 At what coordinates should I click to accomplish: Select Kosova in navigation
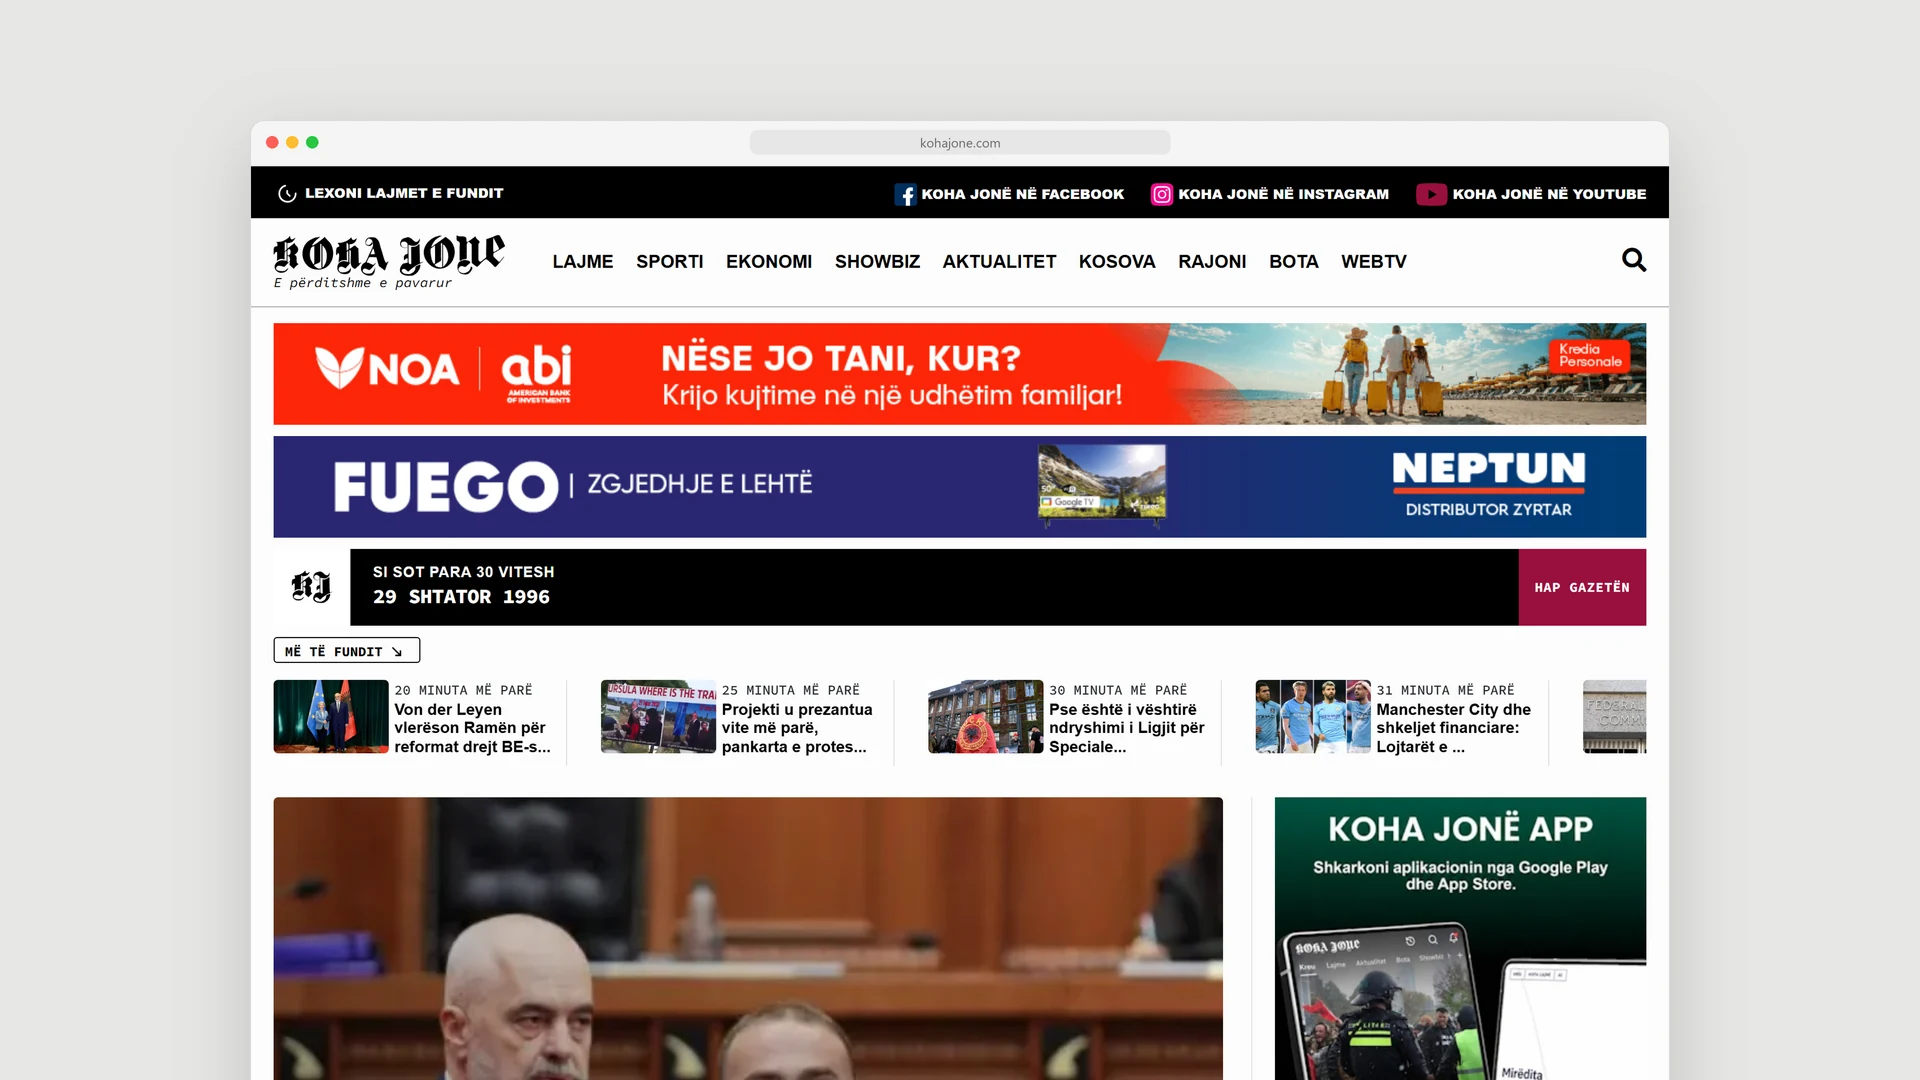point(1117,261)
